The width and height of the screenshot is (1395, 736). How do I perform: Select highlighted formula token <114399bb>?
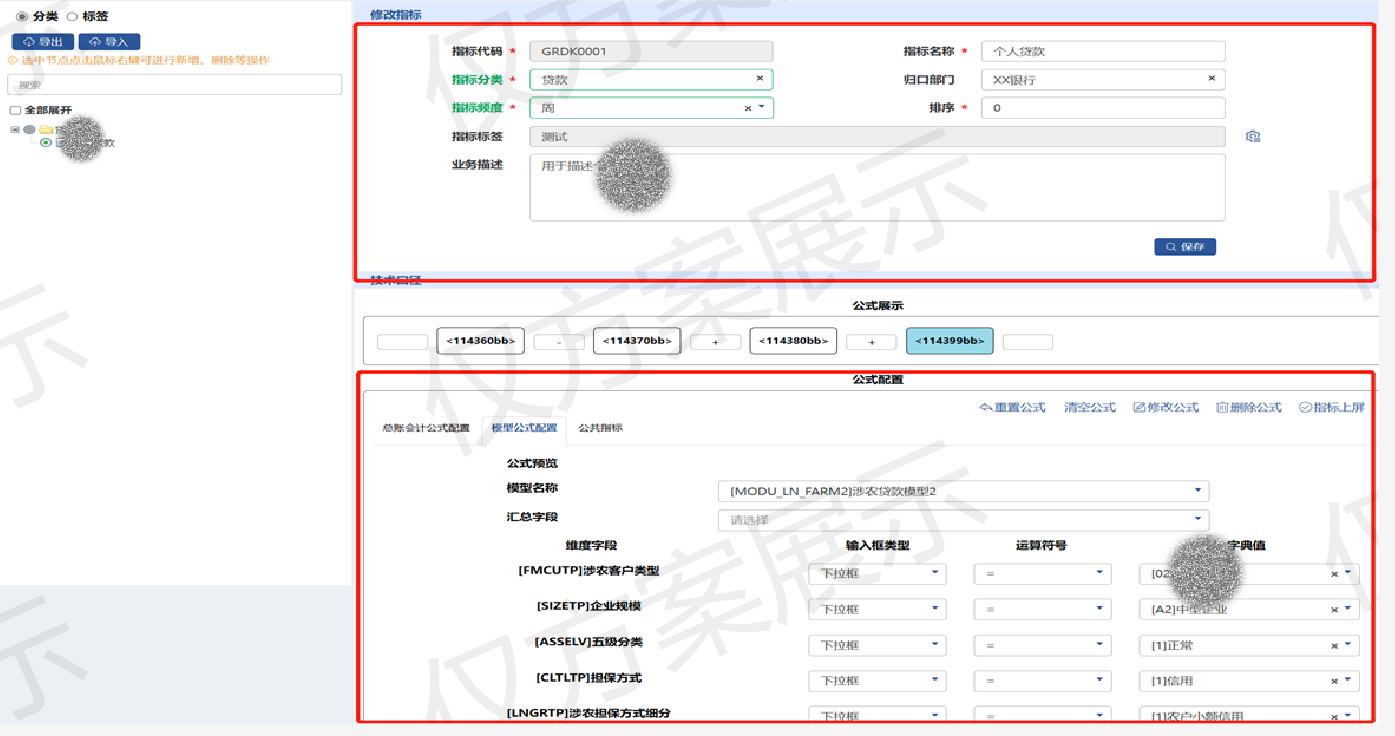coord(950,341)
